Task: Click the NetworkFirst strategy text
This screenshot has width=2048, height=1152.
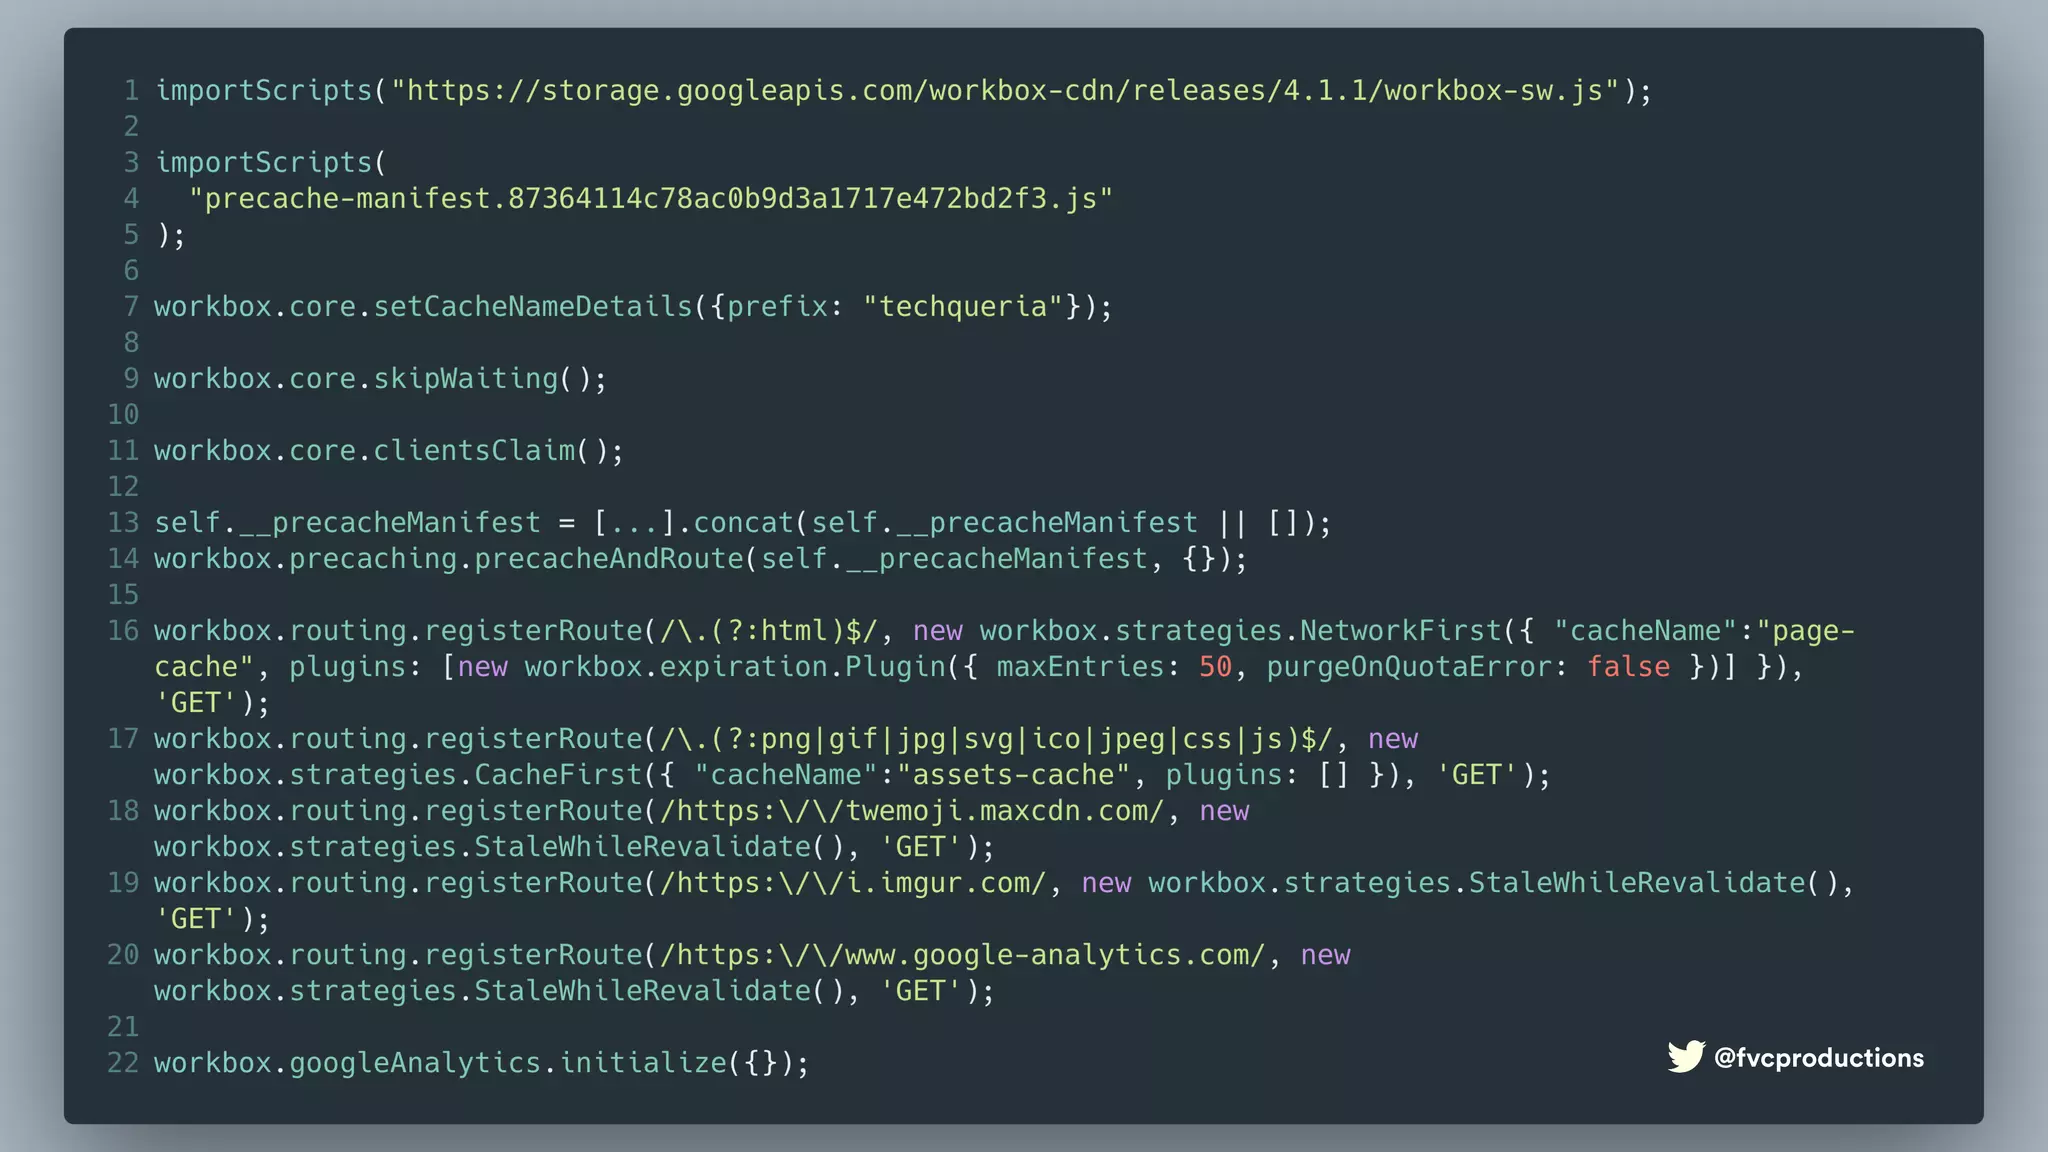Action: (x=1400, y=631)
